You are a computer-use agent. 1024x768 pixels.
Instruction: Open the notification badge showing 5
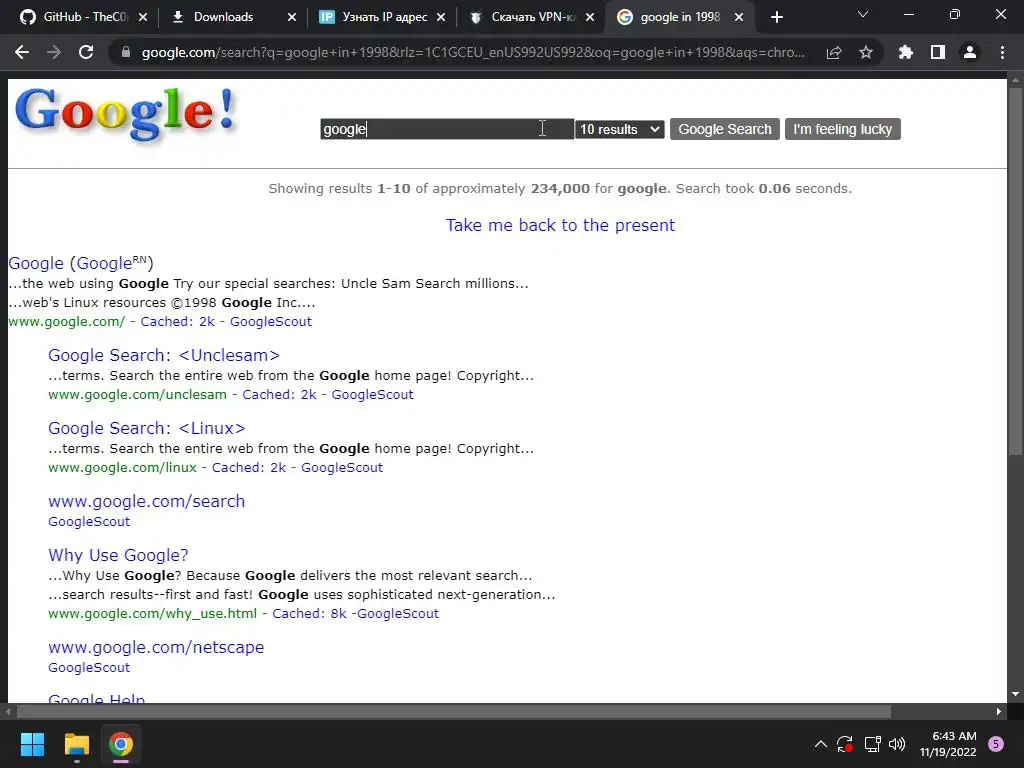tap(996, 744)
